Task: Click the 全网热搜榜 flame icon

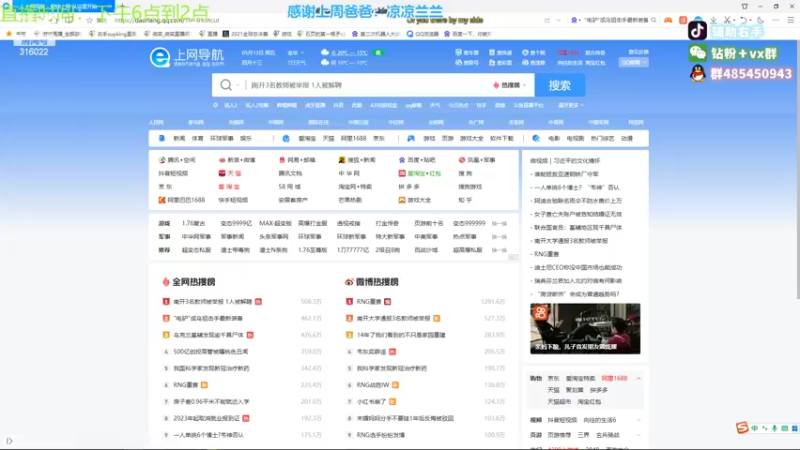Action: (x=165, y=282)
